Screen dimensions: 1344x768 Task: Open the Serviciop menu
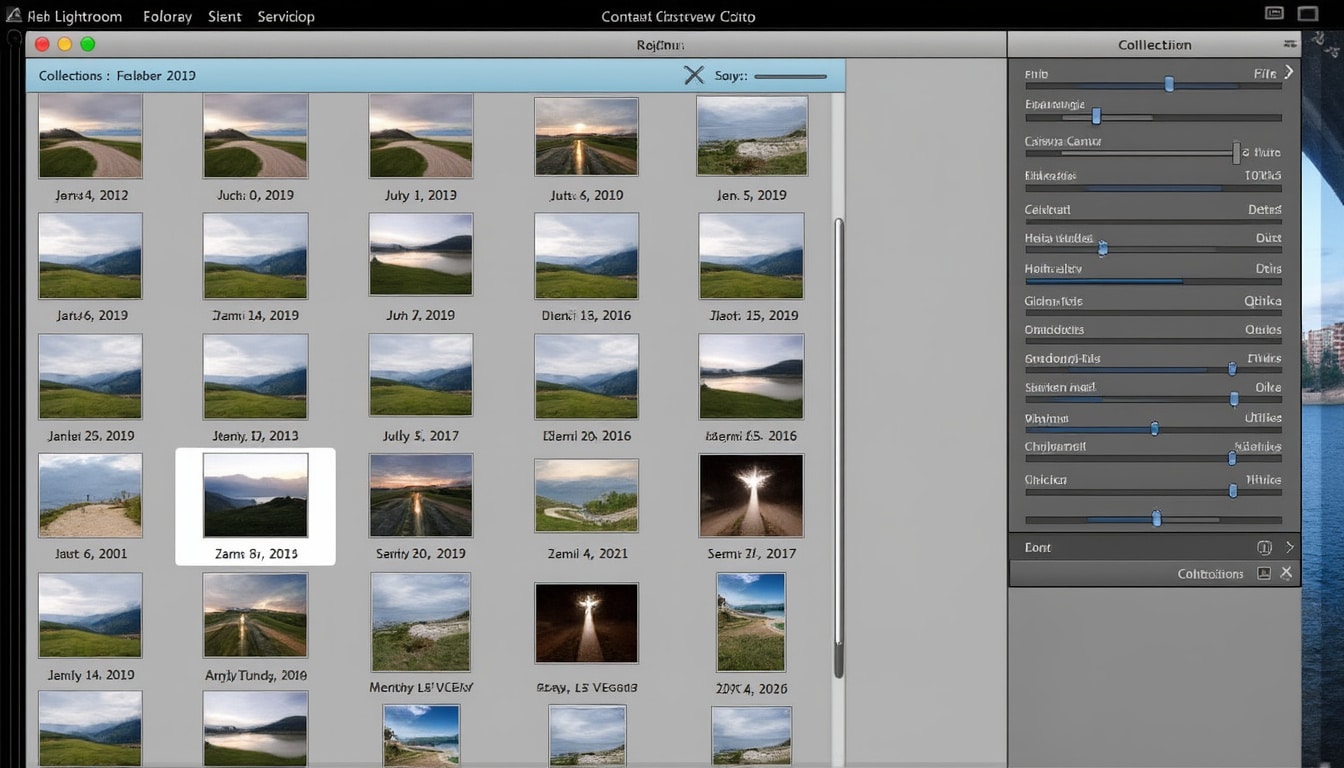tap(286, 16)
